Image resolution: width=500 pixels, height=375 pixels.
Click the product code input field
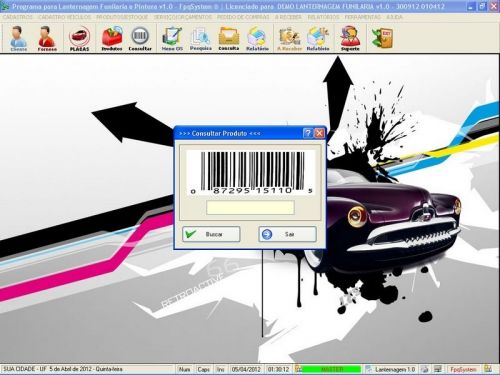[250, 207]
